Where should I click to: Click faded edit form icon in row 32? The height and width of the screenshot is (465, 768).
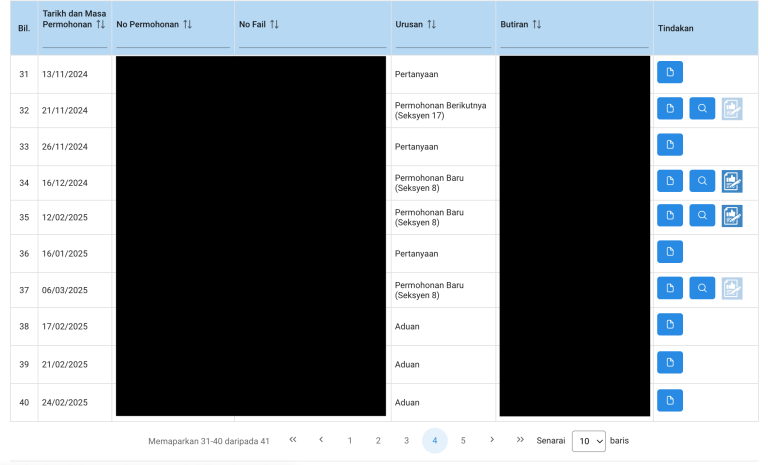[732, 109]
